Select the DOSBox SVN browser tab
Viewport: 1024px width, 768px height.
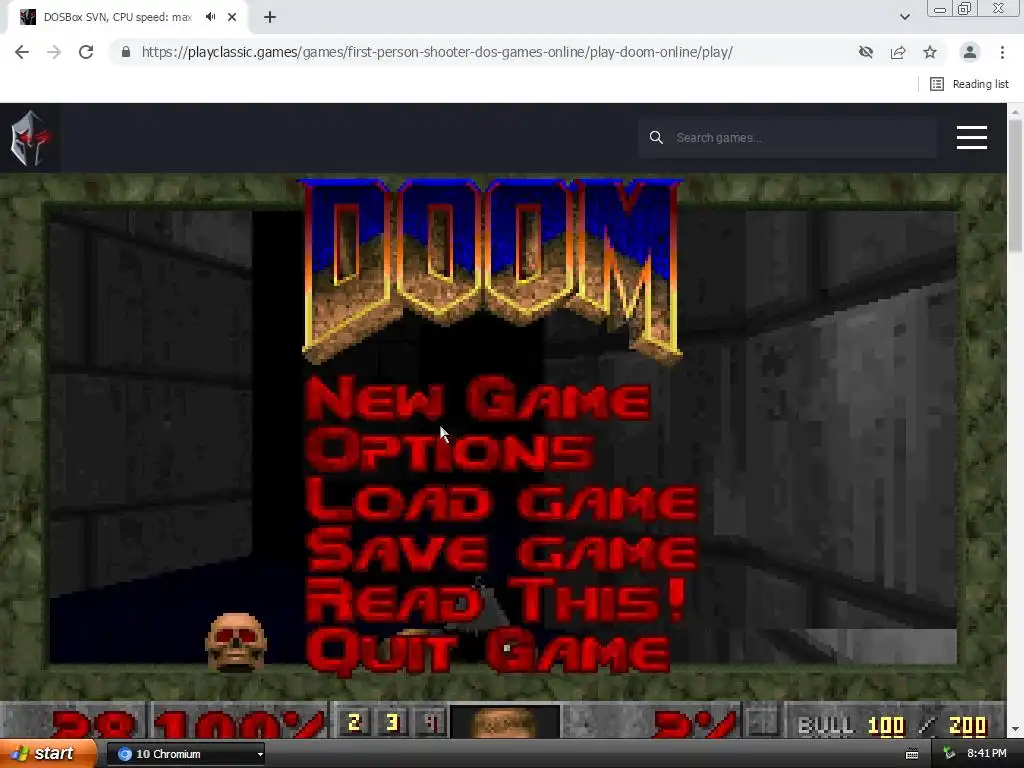[118, 17]
